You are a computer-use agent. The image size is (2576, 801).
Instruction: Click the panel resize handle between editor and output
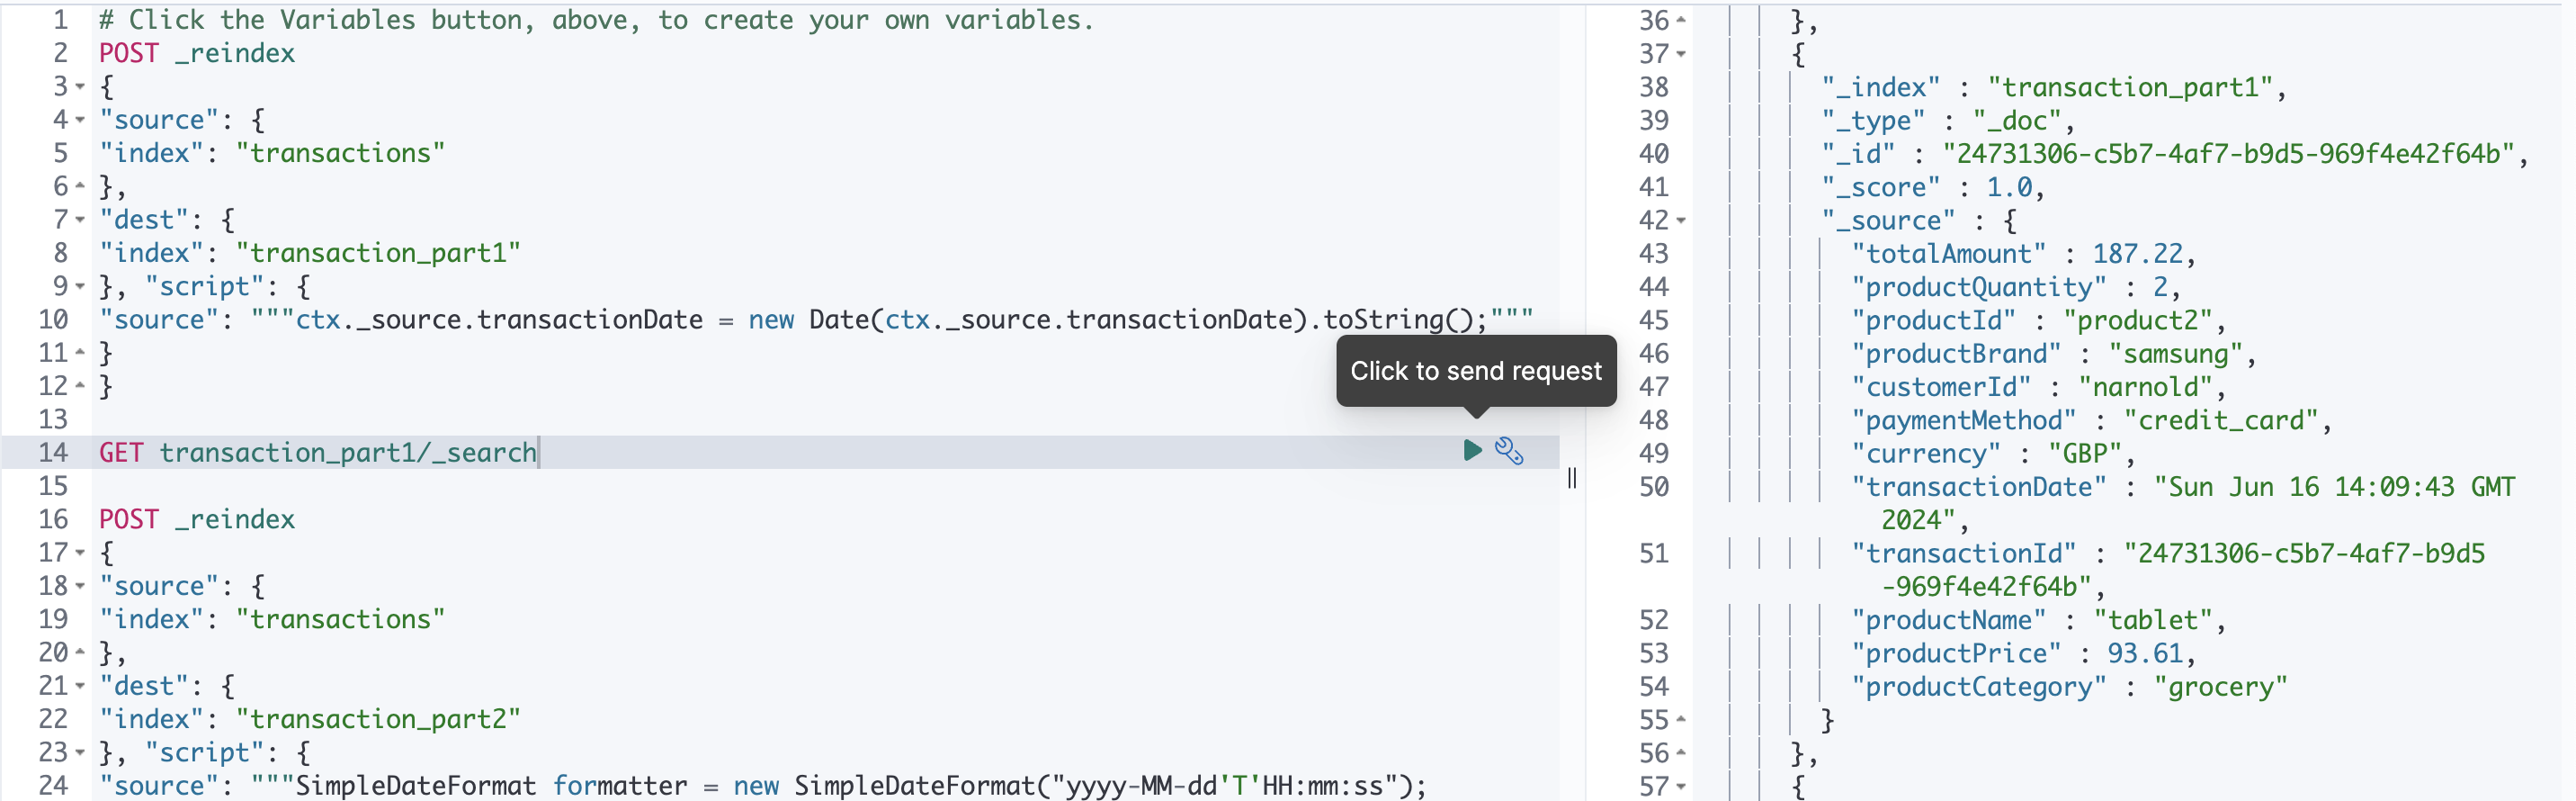point(1572,478)
